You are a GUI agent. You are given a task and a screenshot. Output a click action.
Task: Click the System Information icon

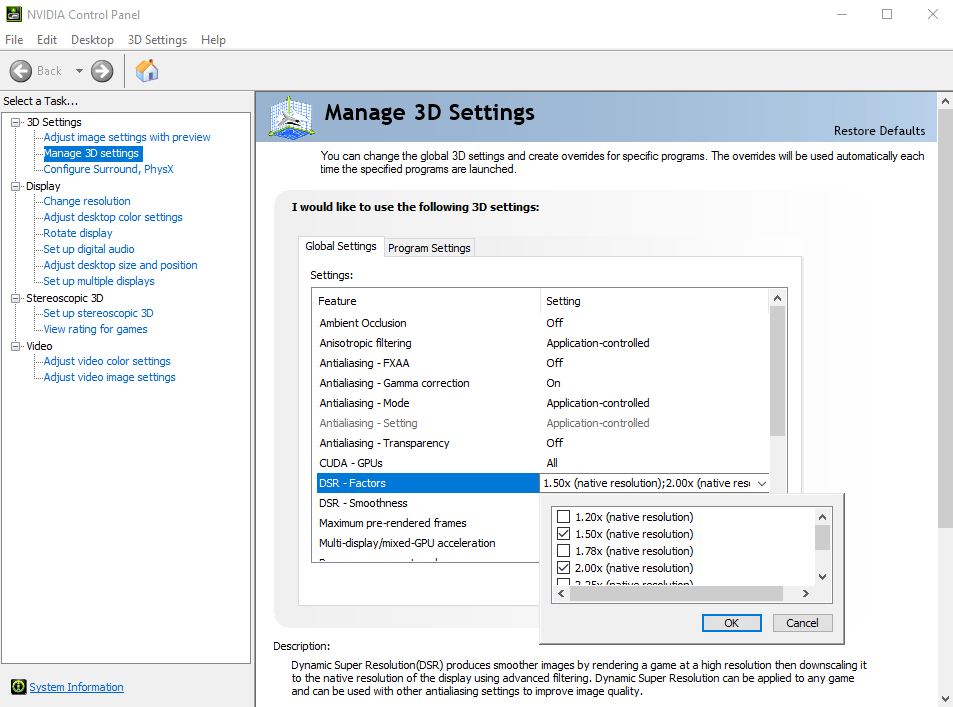tap(18, 687)
